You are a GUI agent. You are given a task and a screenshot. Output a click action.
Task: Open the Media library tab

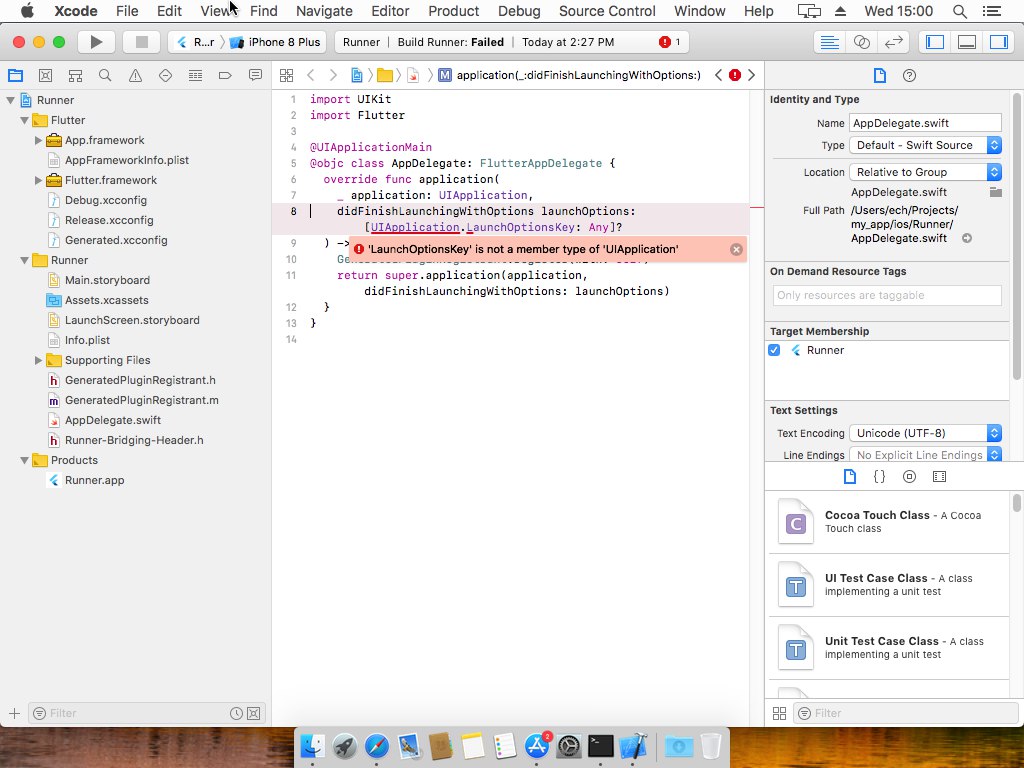pos(939,476)
